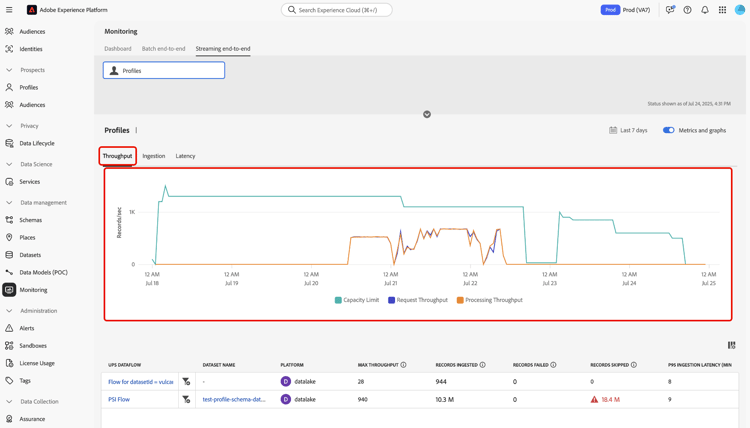Screen dimensions: 750x428
Task: Click the column settings icon above table
Action: [x=731, y=345]
